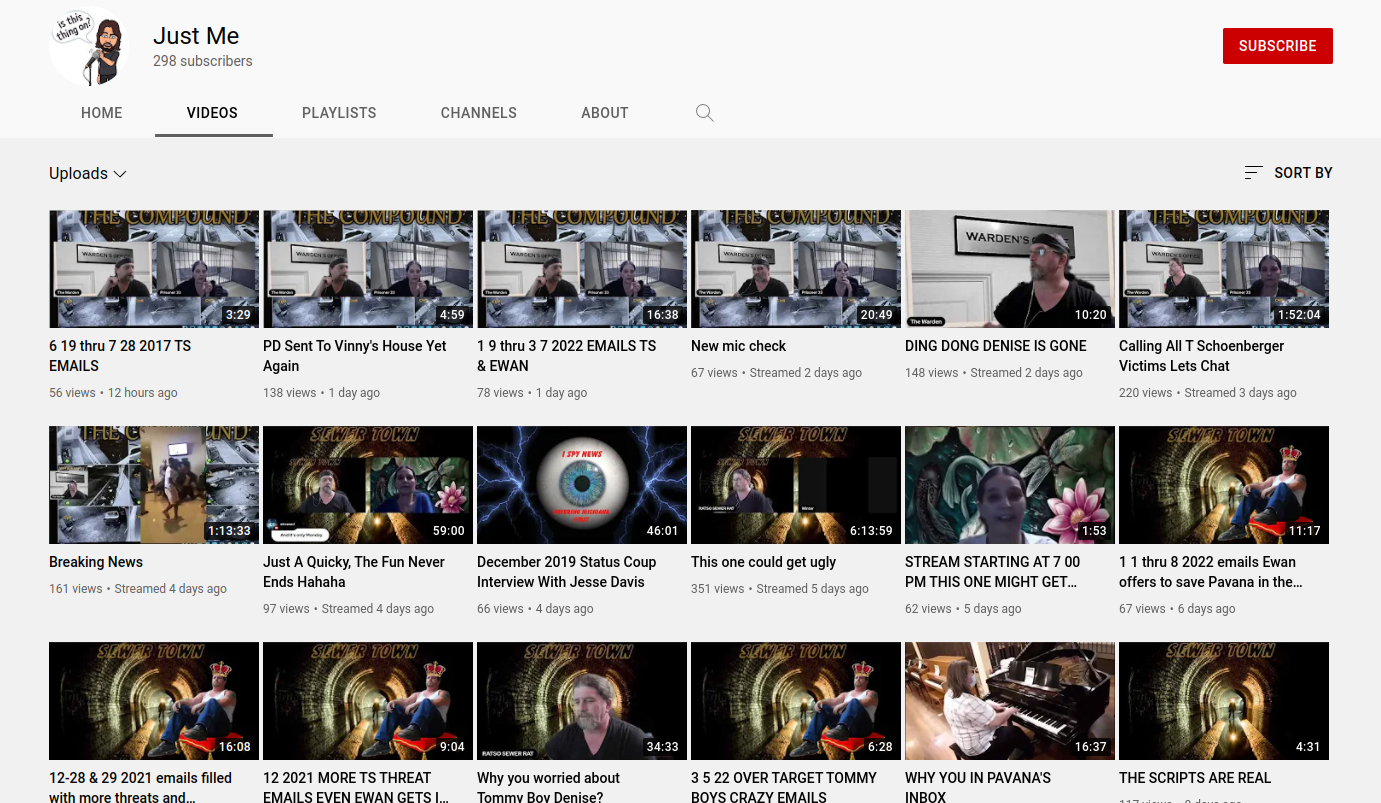Open 1 1 thru 8 2022 emails thumbnail
Image resolution: width=1381 pixels, height=803 pixels.
[1224, 485]
